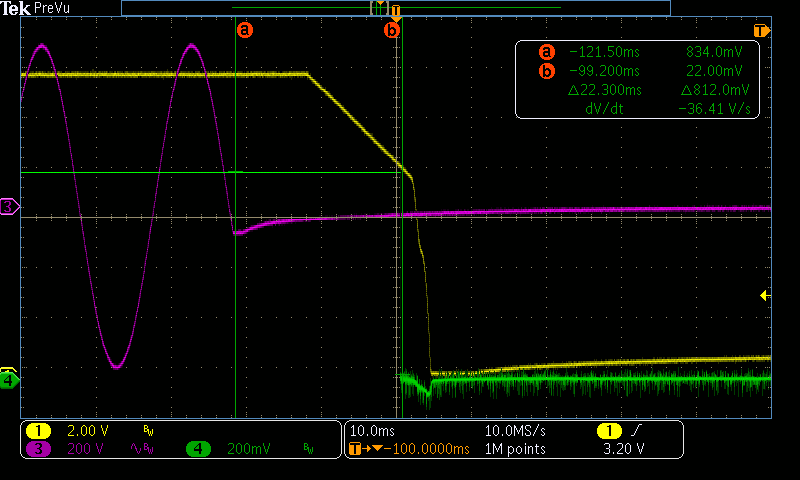Viewport: 800px width, 480px height.
Task: Select the green channel 4 ground marker on left edge
Action: coord(9,380)
